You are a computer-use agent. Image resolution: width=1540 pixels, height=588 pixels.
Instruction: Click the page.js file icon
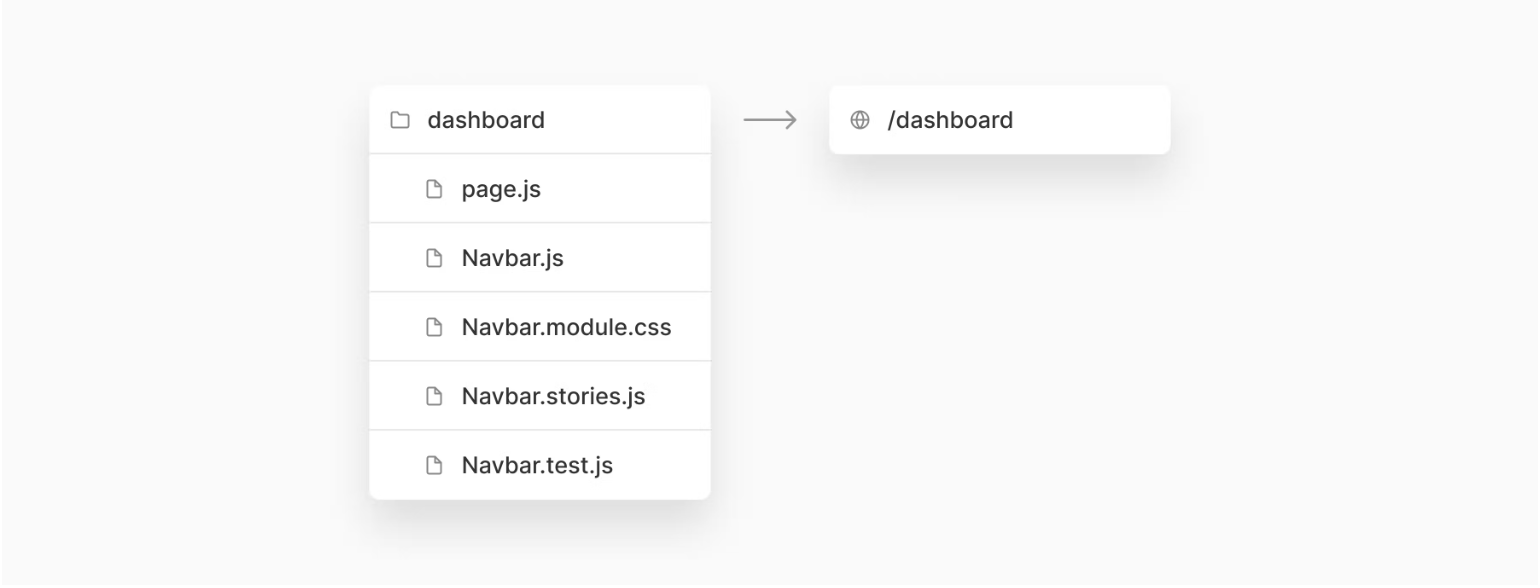pyautogui.click(x=434, y=189)
